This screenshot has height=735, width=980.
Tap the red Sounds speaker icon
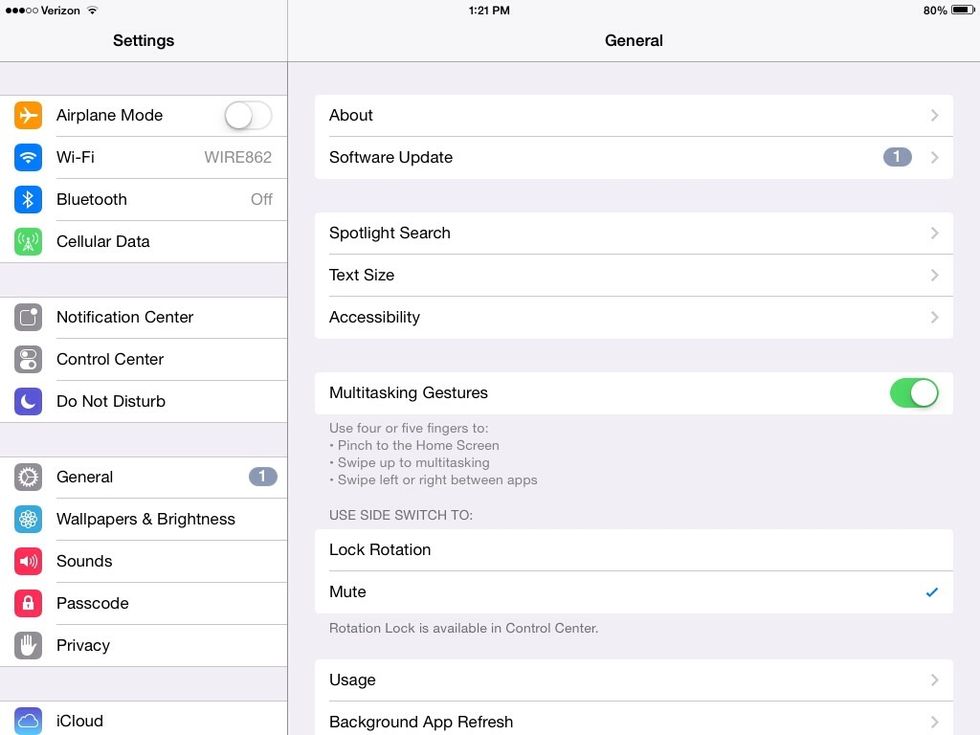point(28,561)
